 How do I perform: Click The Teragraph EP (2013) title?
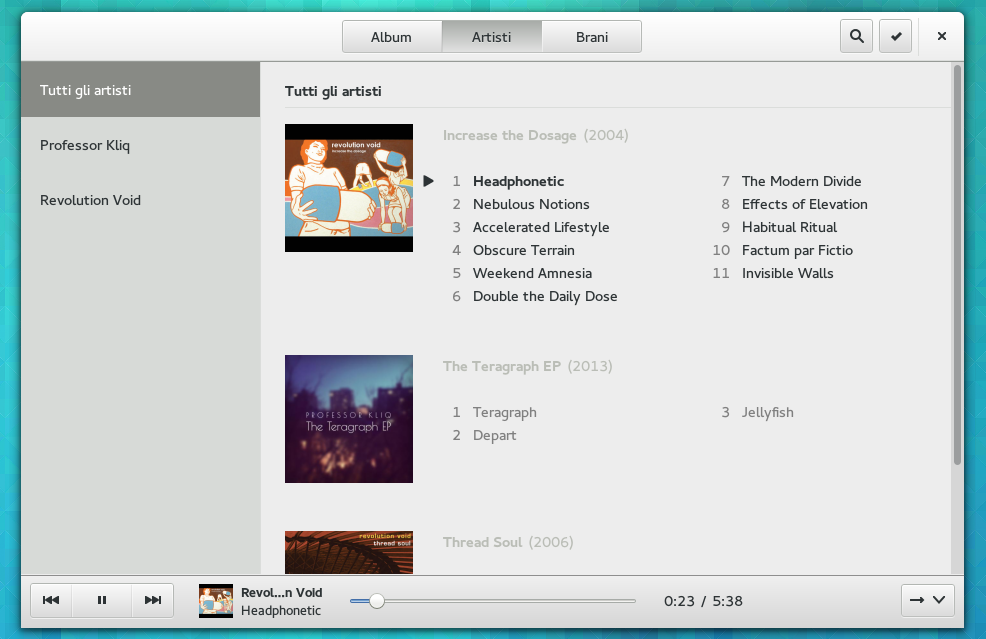527,366
